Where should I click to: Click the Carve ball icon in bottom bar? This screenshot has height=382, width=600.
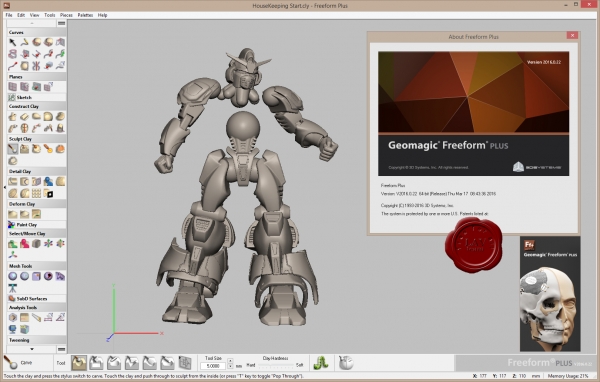point(11,363)
